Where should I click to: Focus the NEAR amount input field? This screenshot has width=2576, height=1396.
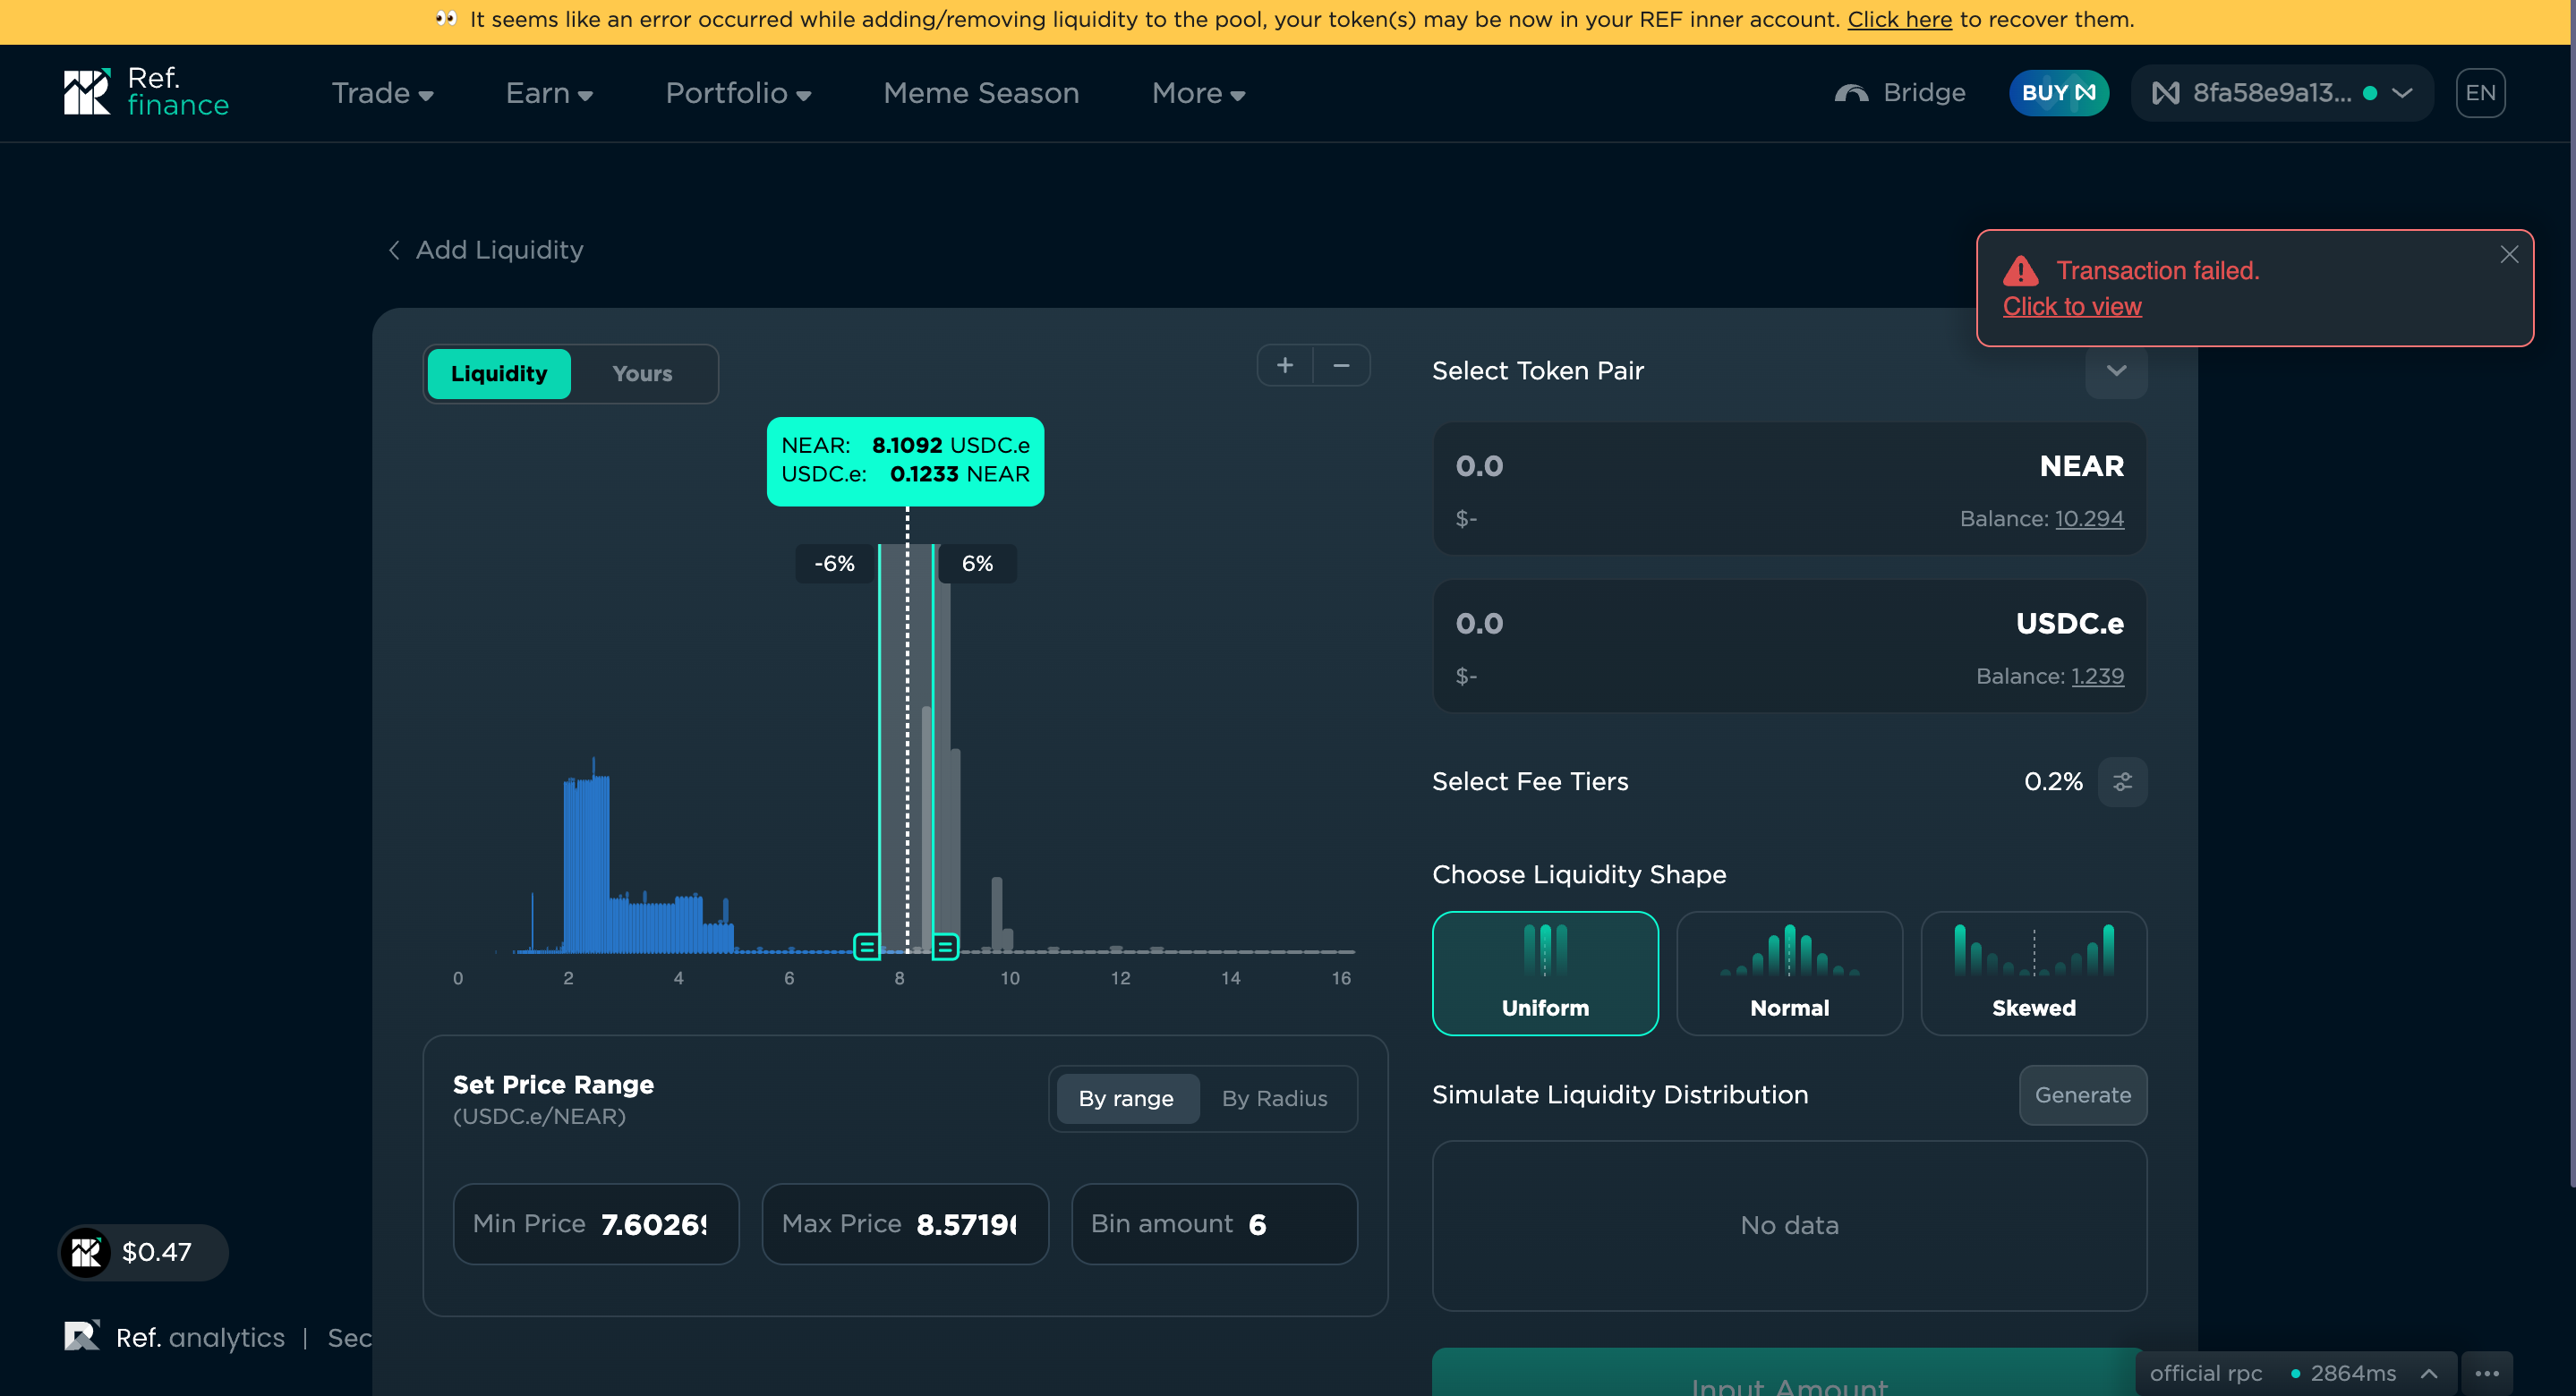point(1789,488)
